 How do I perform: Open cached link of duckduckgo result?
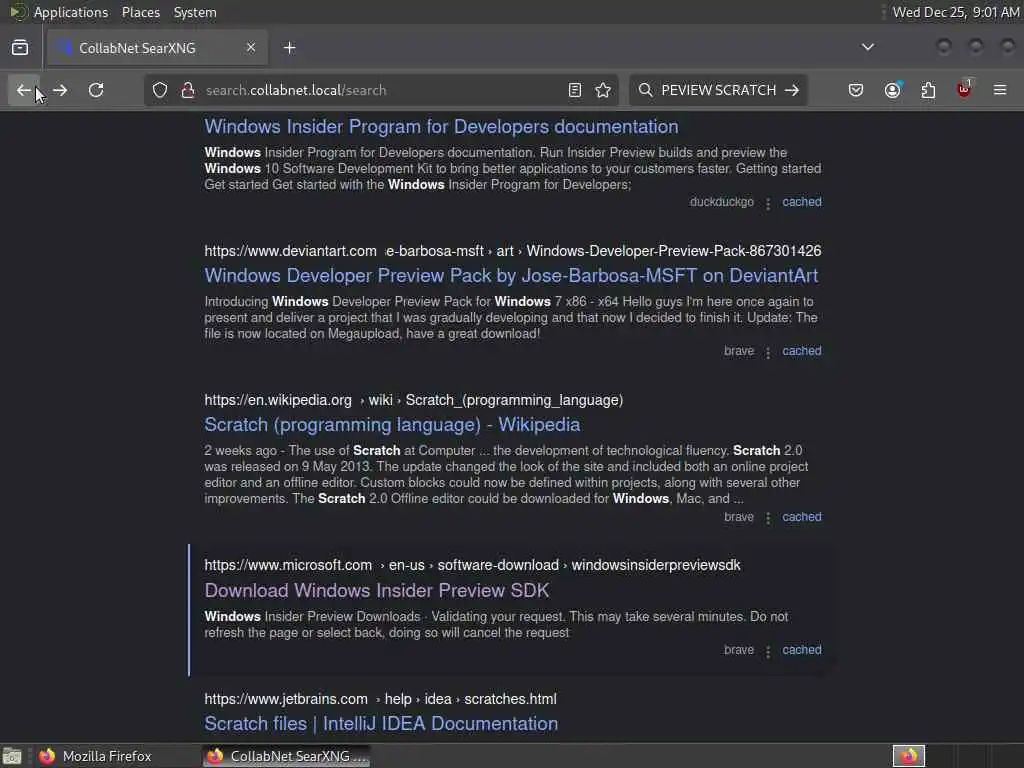coord(802,202)
